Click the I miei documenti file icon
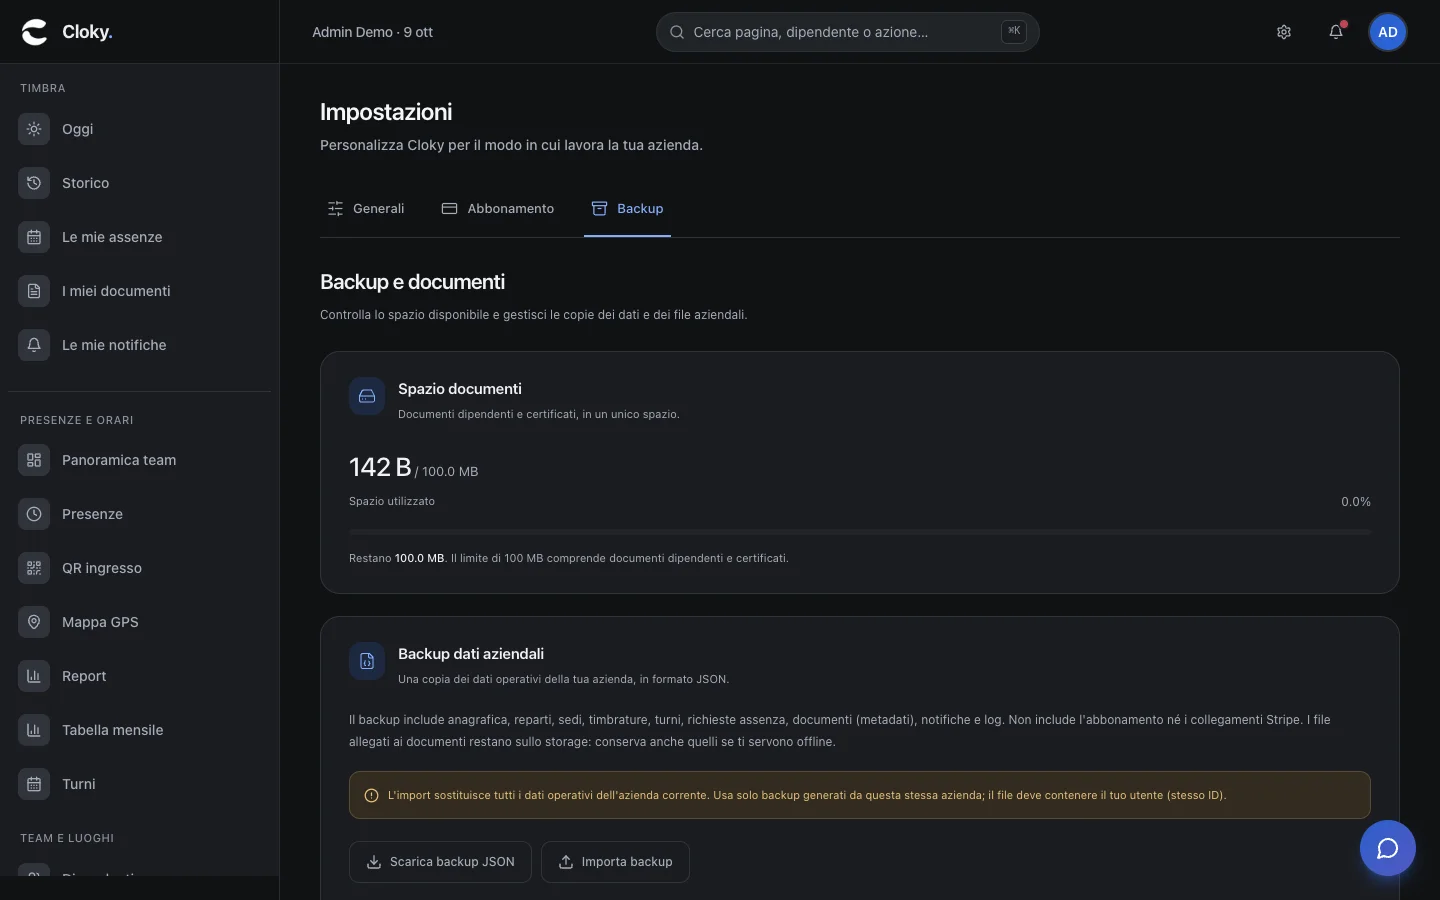 tap(34, 291)
